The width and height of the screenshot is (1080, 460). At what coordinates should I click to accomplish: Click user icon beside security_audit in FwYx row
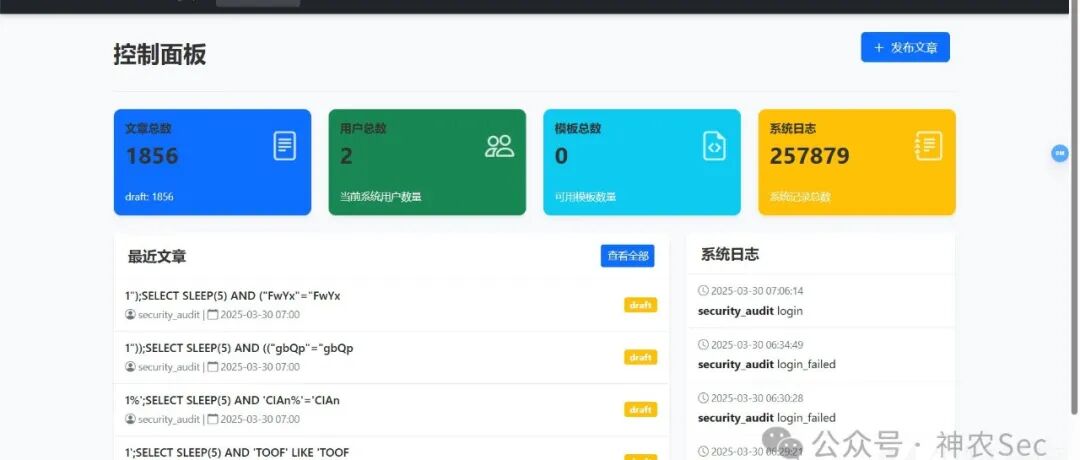(x=130, y=315)
